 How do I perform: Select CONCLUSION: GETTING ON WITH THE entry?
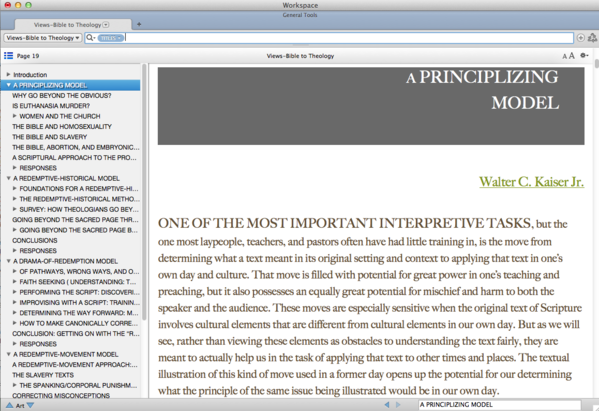click(76, 333)
